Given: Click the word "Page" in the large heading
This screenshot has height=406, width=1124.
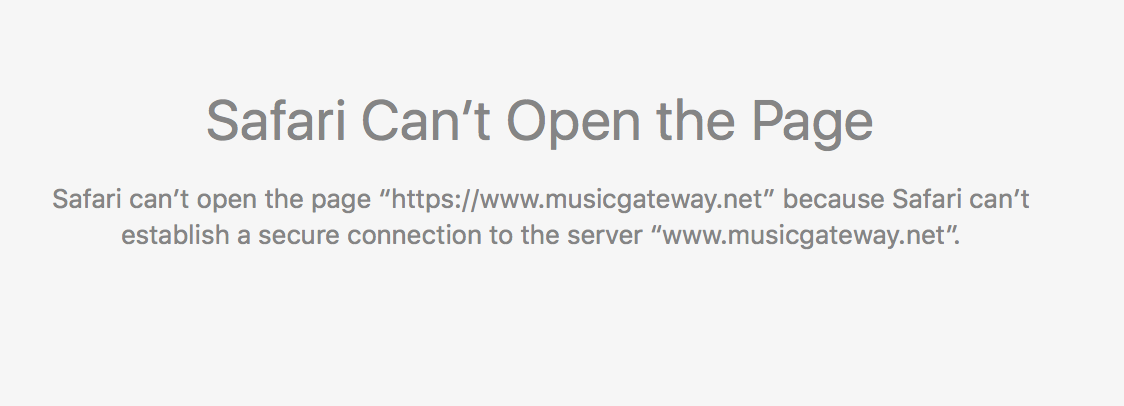Looking at the screenshot, I should click(x=812, y=123).
